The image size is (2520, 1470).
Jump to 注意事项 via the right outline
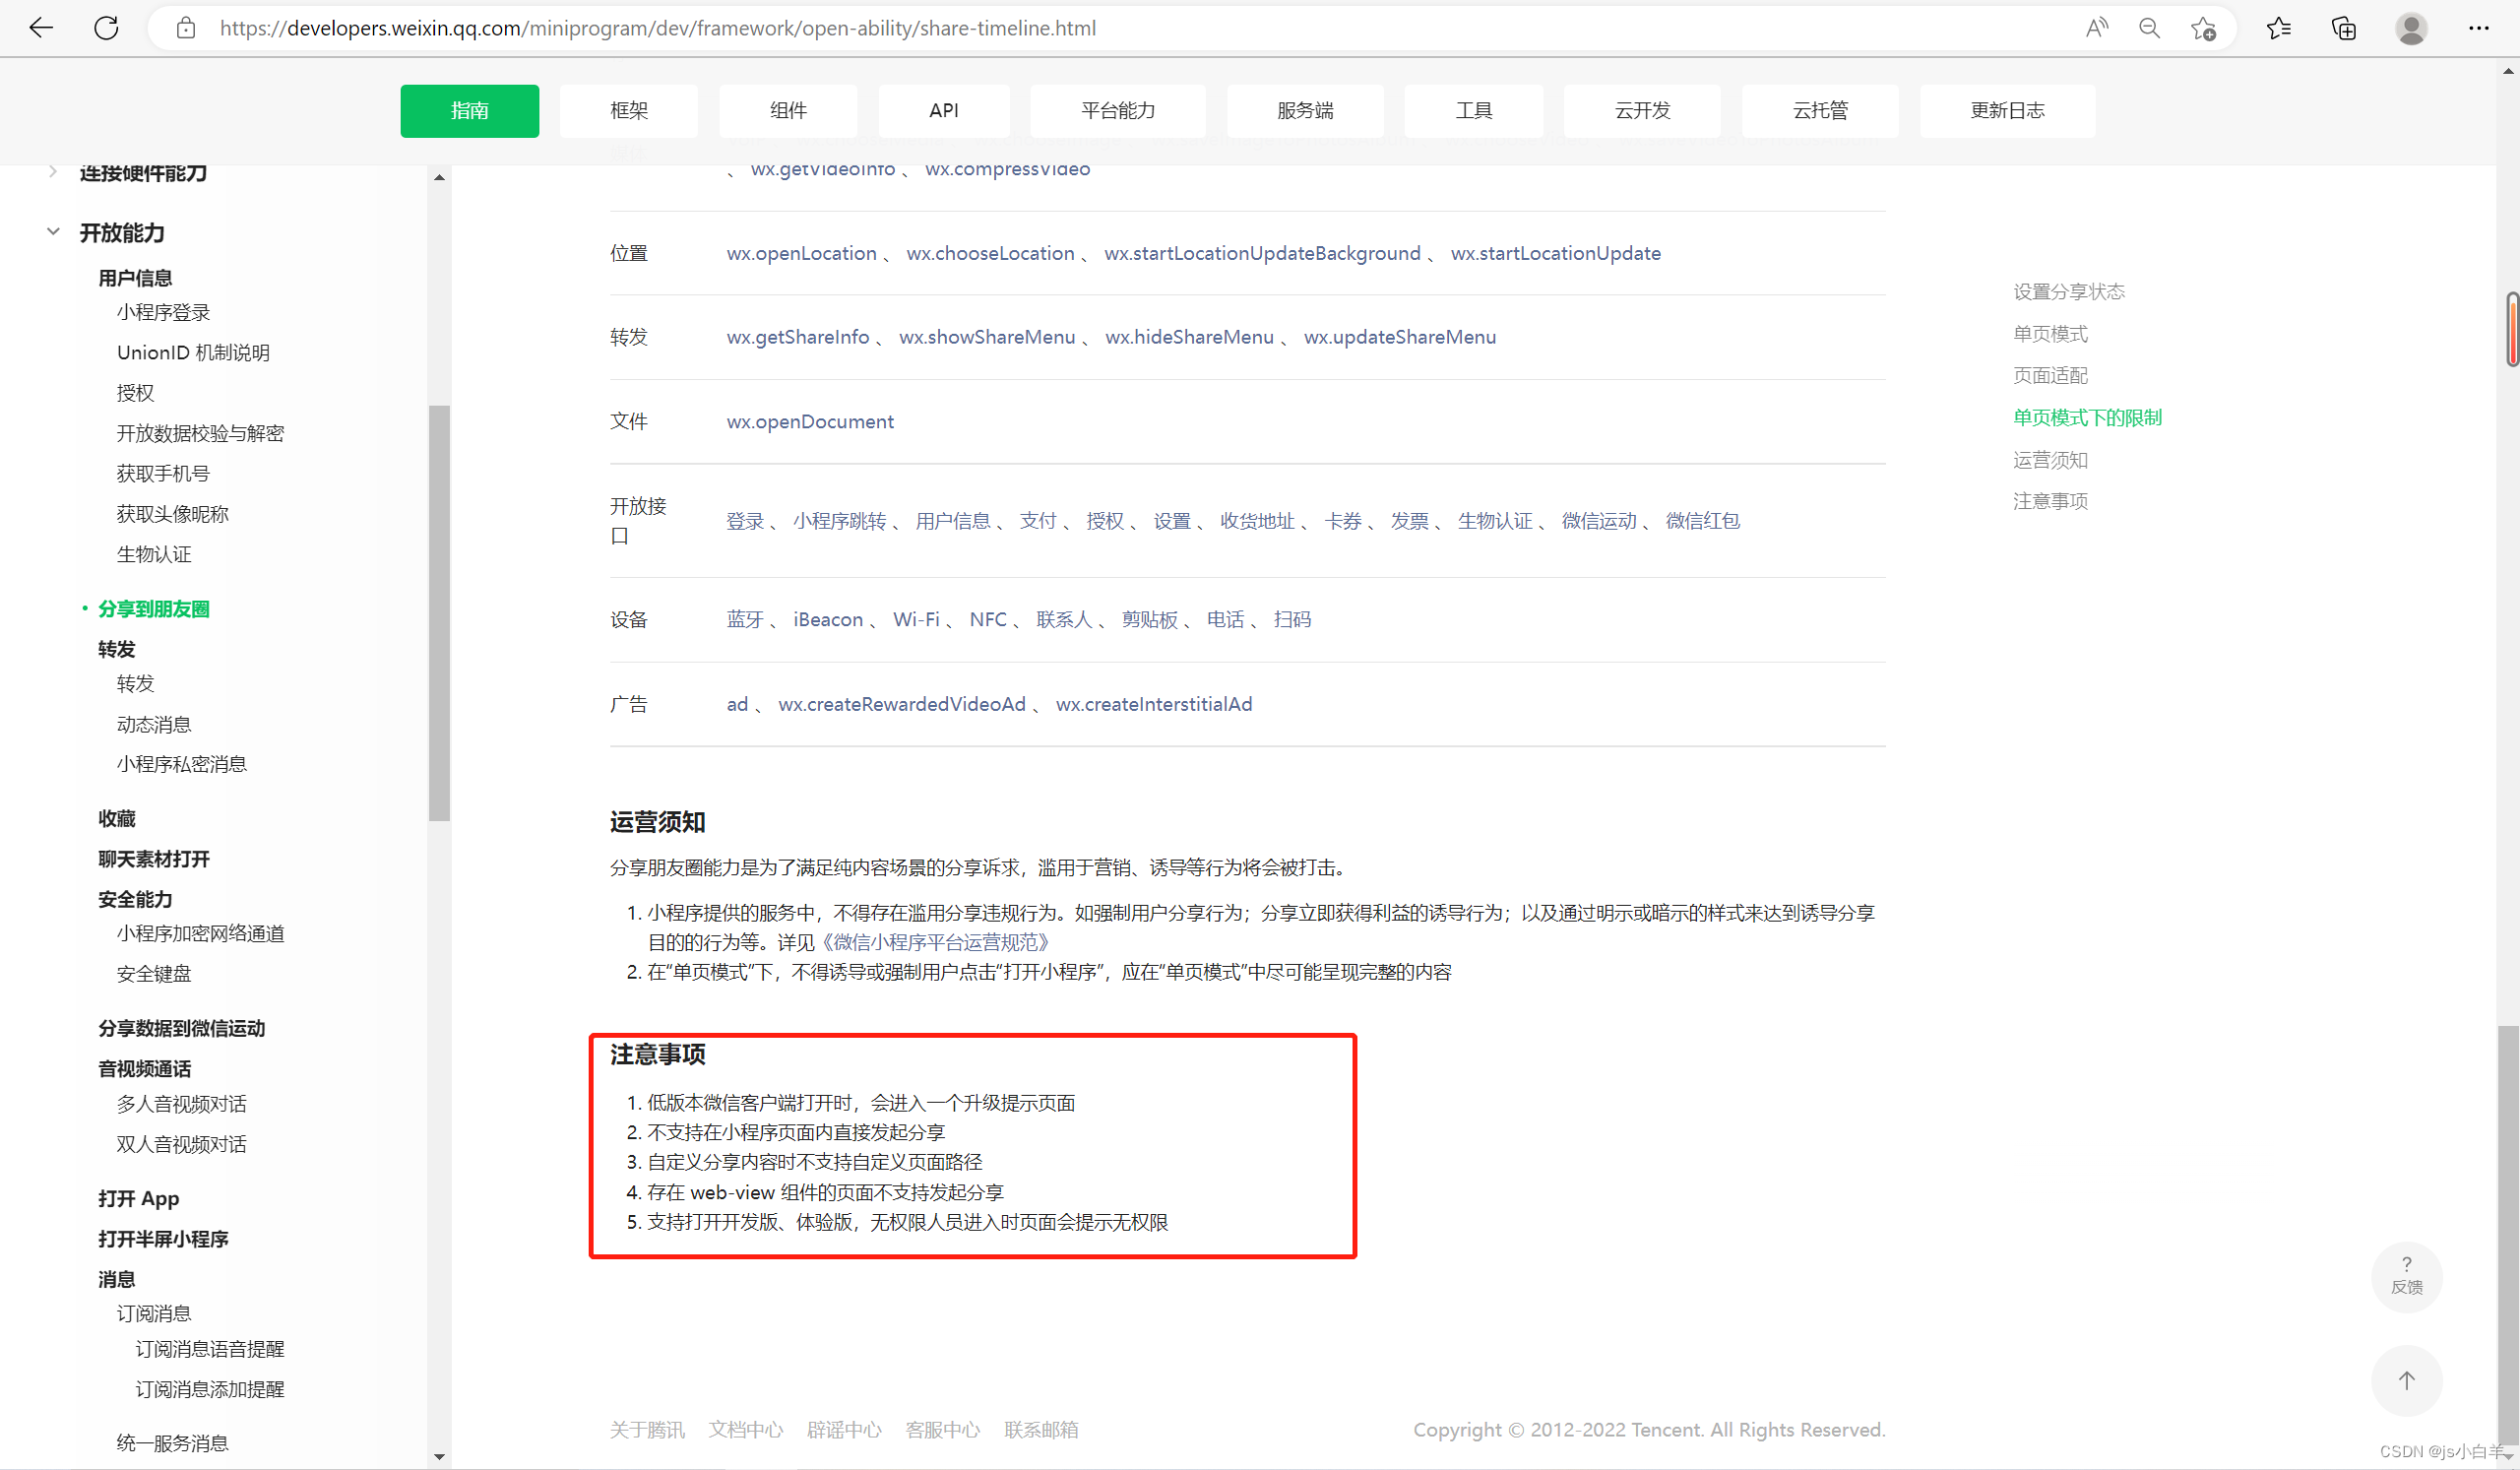point(2049,501)
